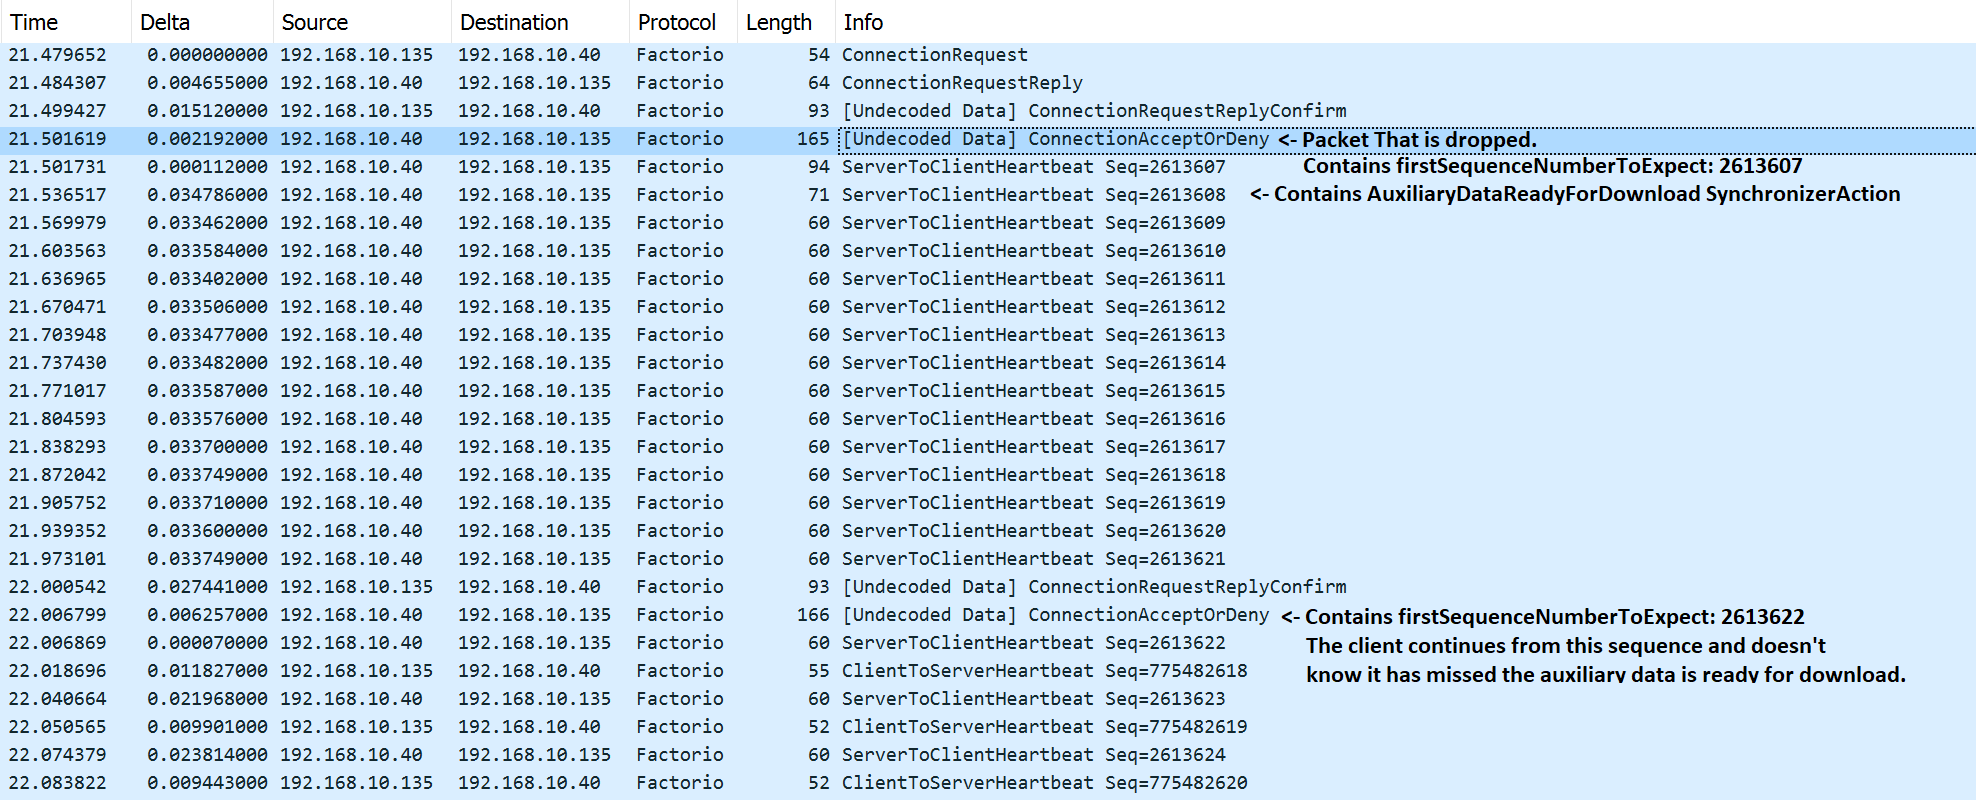Select ClientToServerHeartbeat Seq=775482620 row
The height and width of the screenshot is (800, 1976).
(x=1043, y=783)
